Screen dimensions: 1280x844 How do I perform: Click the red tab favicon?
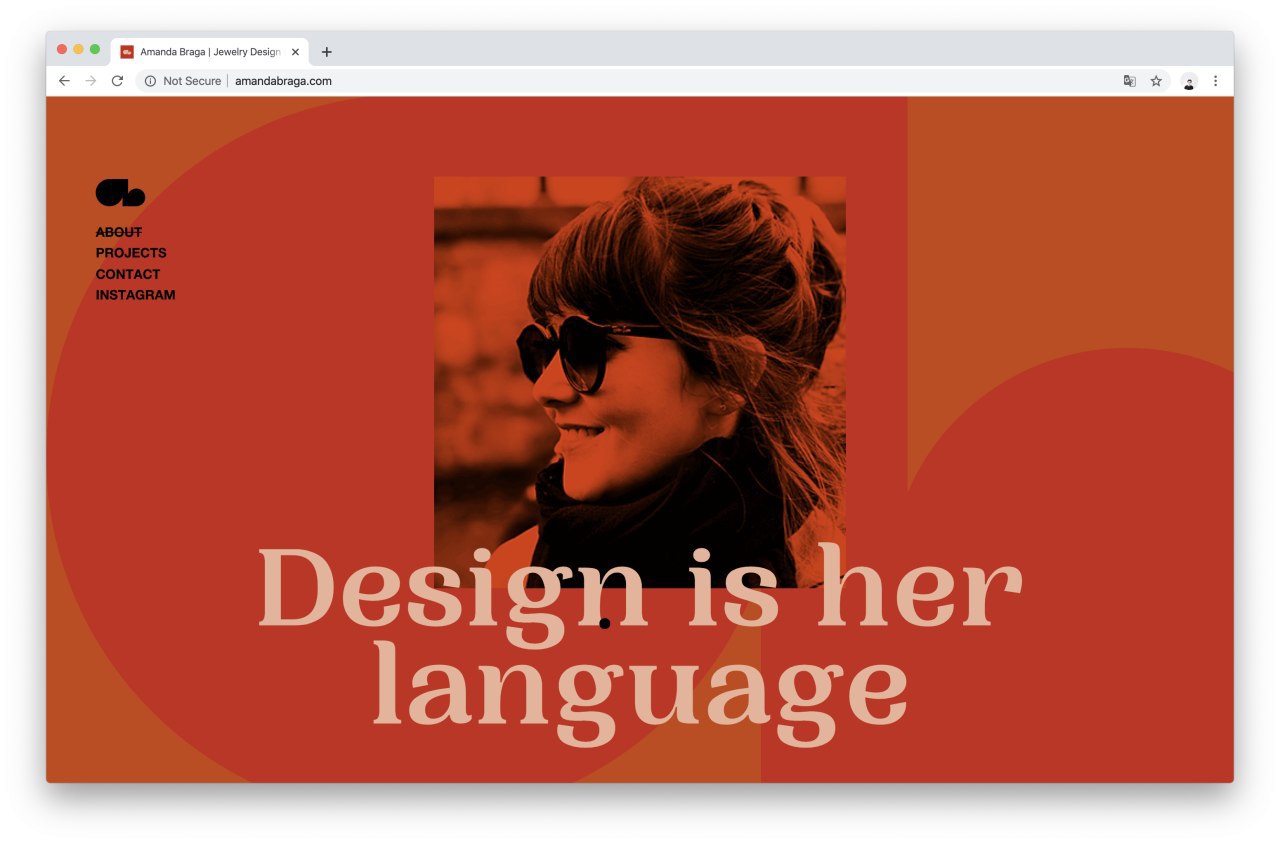[x=127, y=52]
